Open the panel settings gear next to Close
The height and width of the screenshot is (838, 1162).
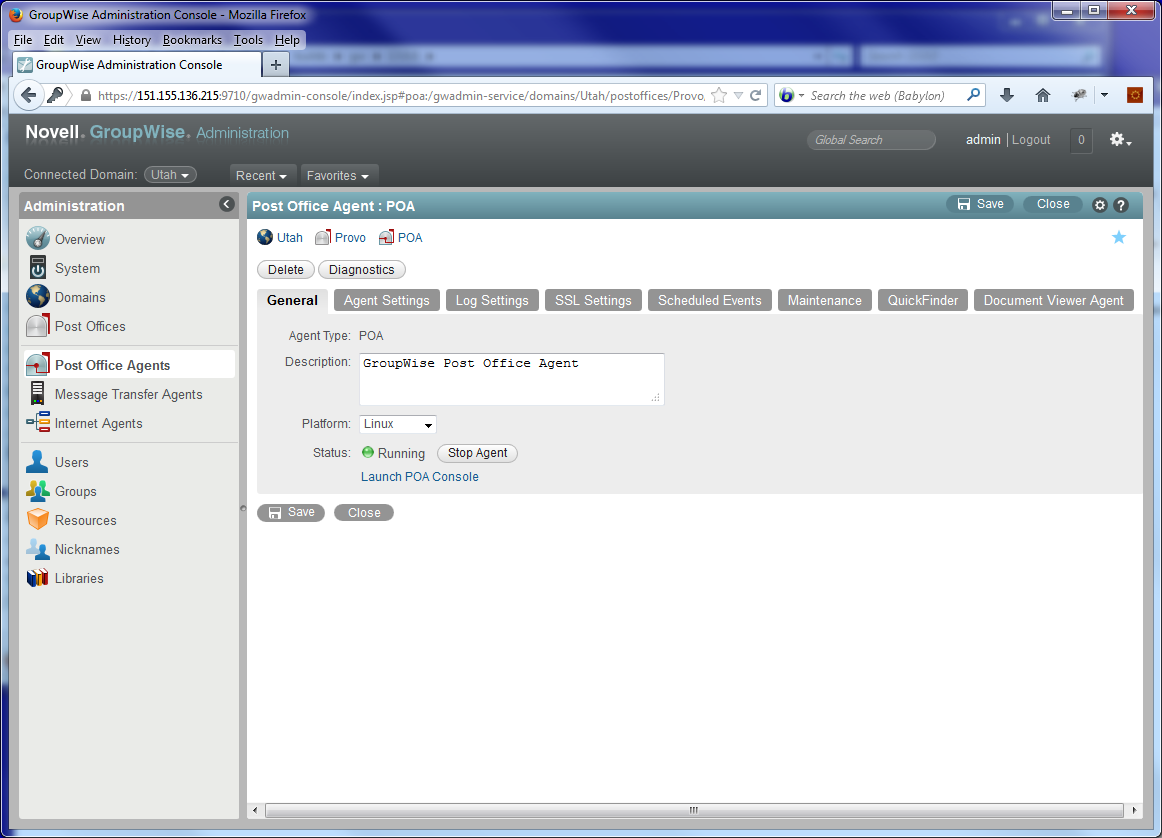[x=1100, y=205]
